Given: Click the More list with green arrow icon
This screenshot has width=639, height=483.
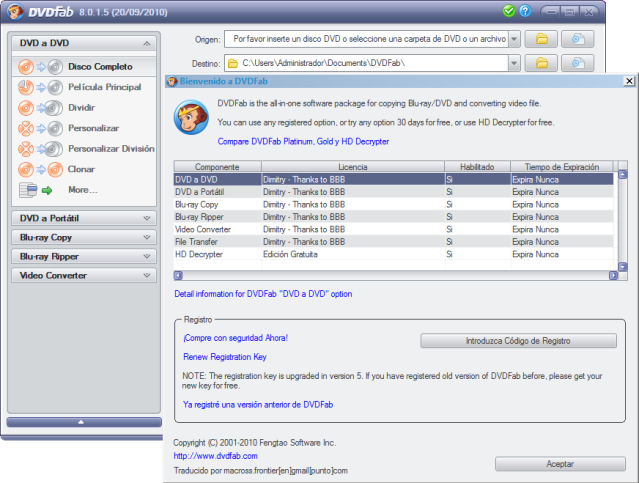Looking at the screenshot, I should click(36, 190).
